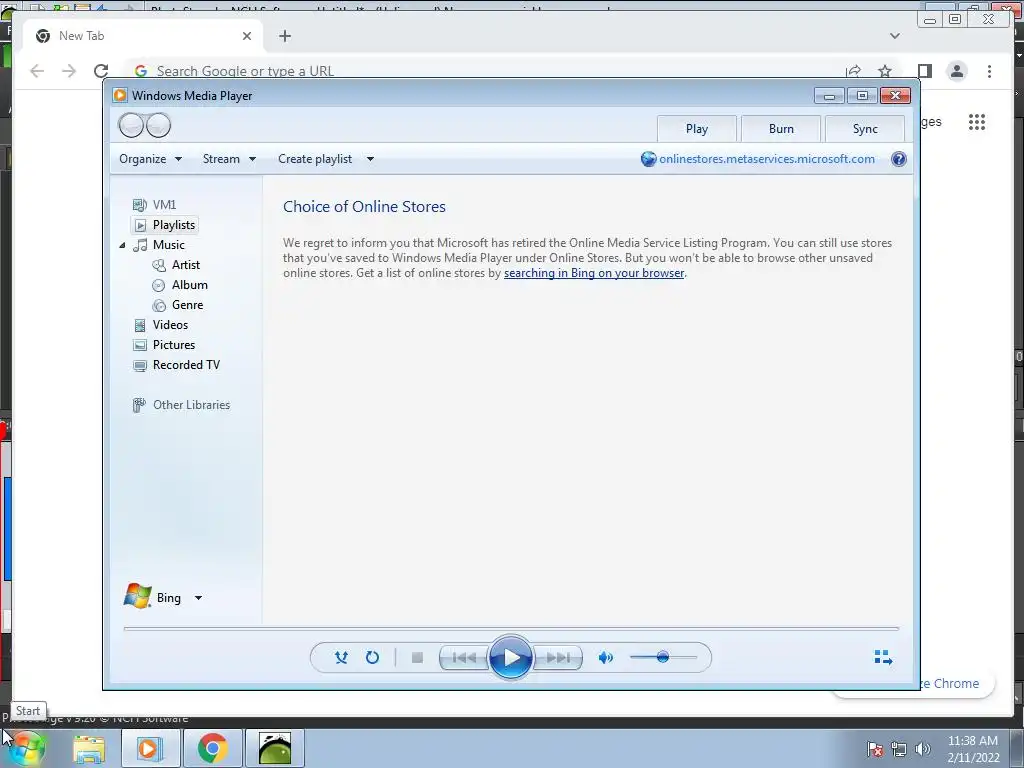The width and height of the screenshot is (1024, 768).
Task: Open the NCH application taskbar icon
Action: 275,749
